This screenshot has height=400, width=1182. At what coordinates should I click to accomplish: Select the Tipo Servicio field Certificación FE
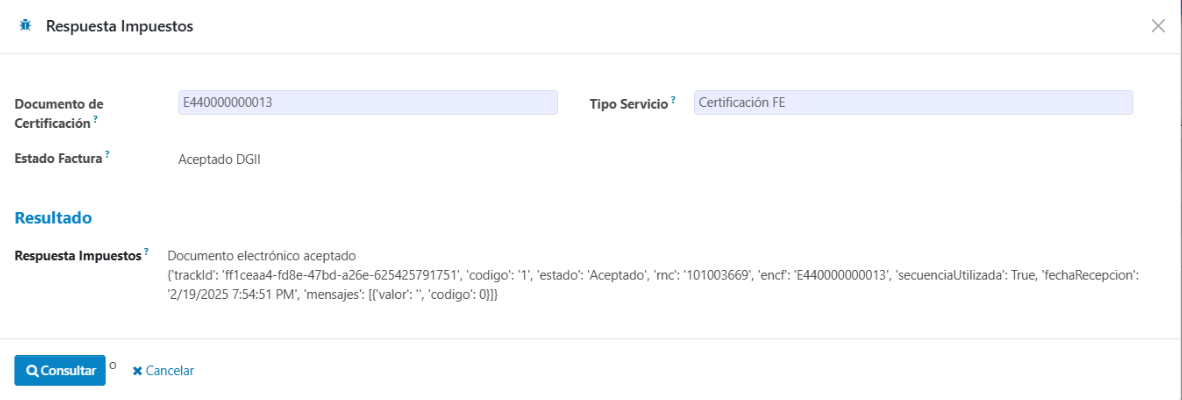pos(913,102)
